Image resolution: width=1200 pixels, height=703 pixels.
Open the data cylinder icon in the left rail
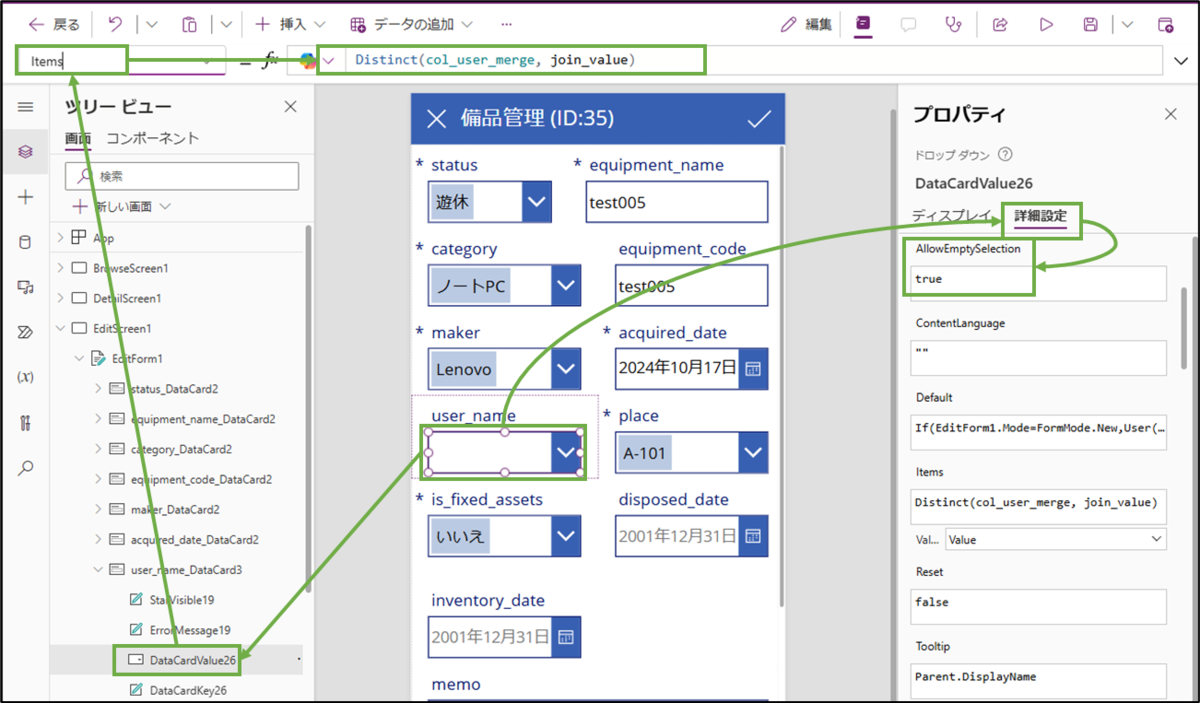(26, 242)
